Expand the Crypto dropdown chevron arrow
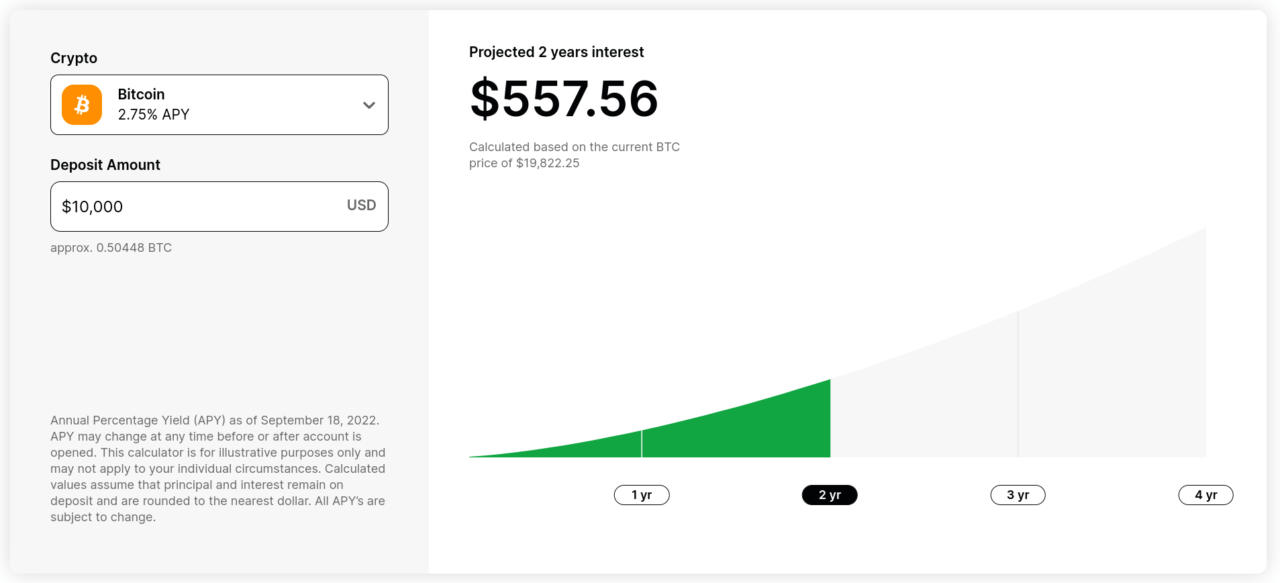 369,105
